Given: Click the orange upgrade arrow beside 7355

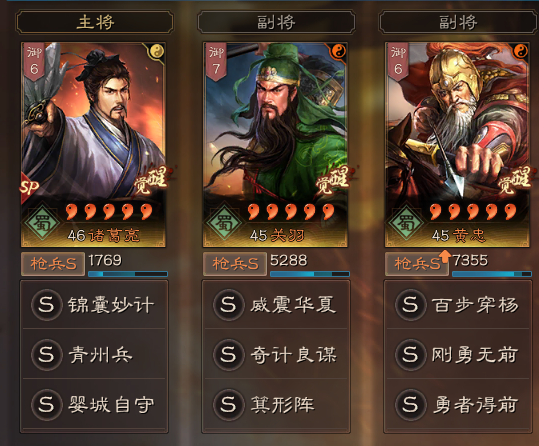Looking at the screenshot, I should (x=446, y=256).
